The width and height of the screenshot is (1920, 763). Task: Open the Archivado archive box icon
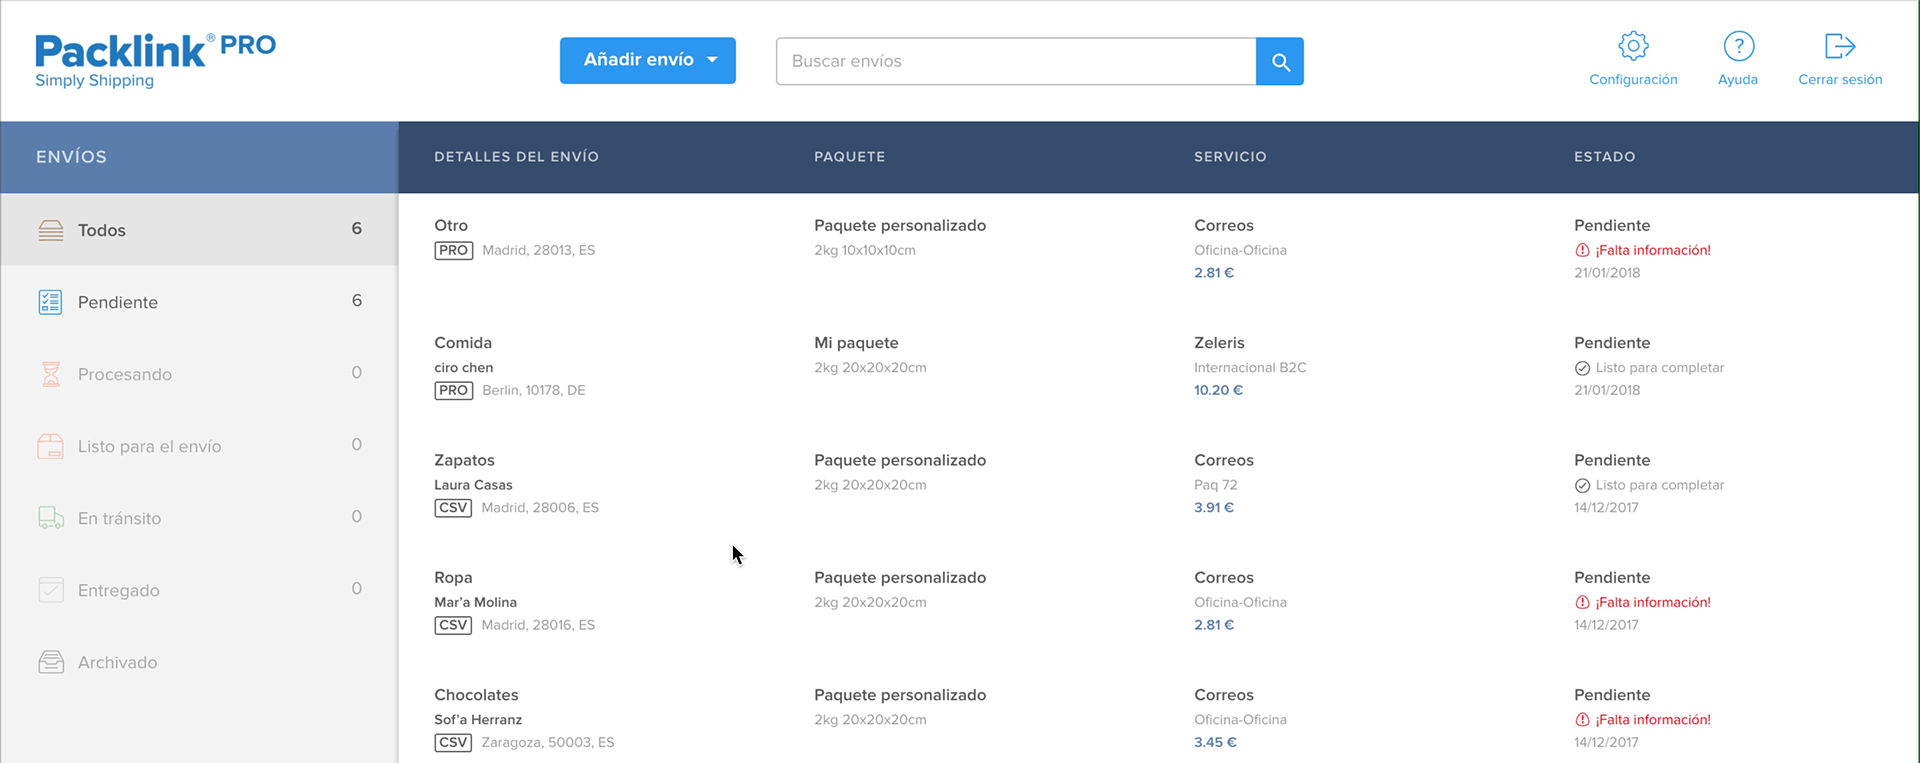51,662
